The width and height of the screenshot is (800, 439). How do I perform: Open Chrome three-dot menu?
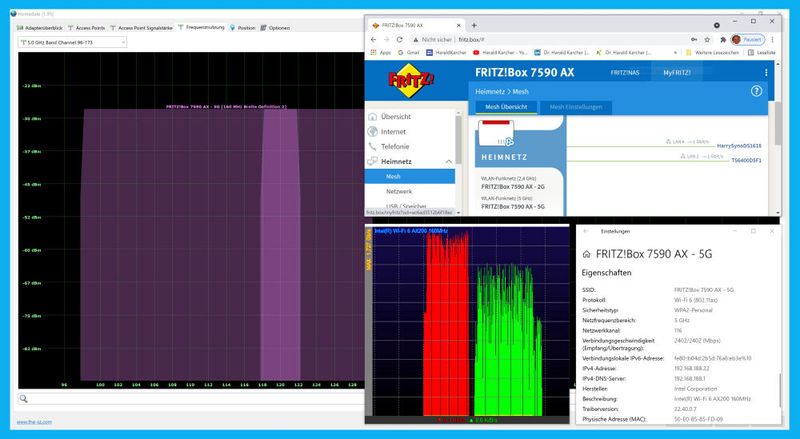tap(772, 39)
